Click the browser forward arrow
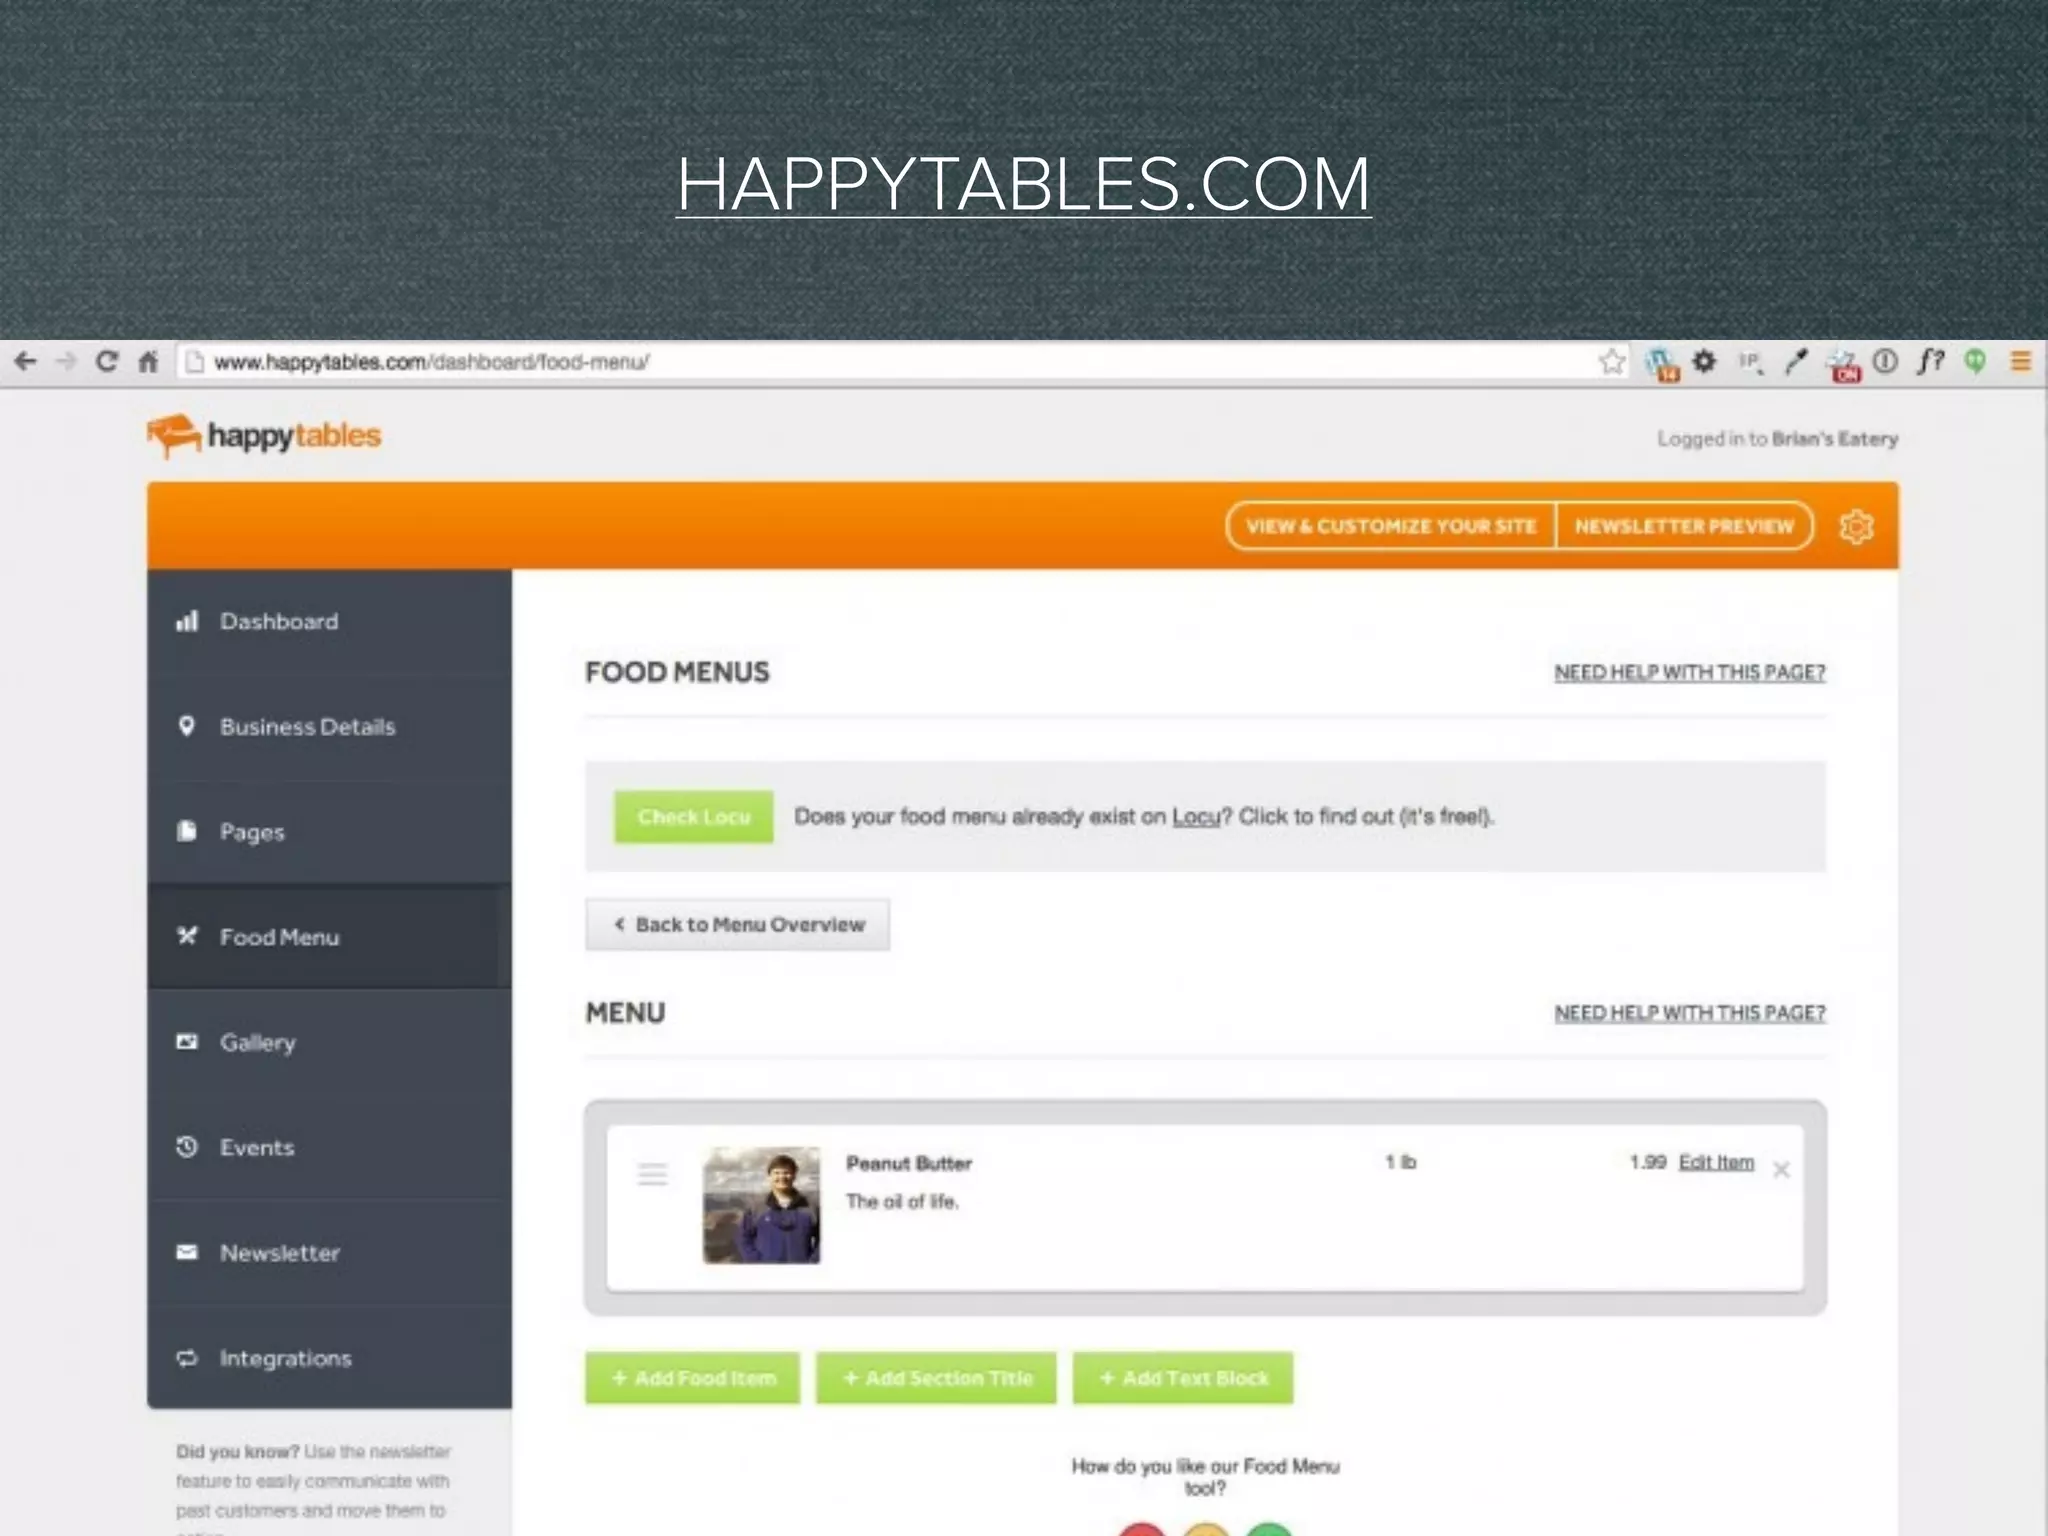2048x1536 pixels. click(x=66, y=361)
